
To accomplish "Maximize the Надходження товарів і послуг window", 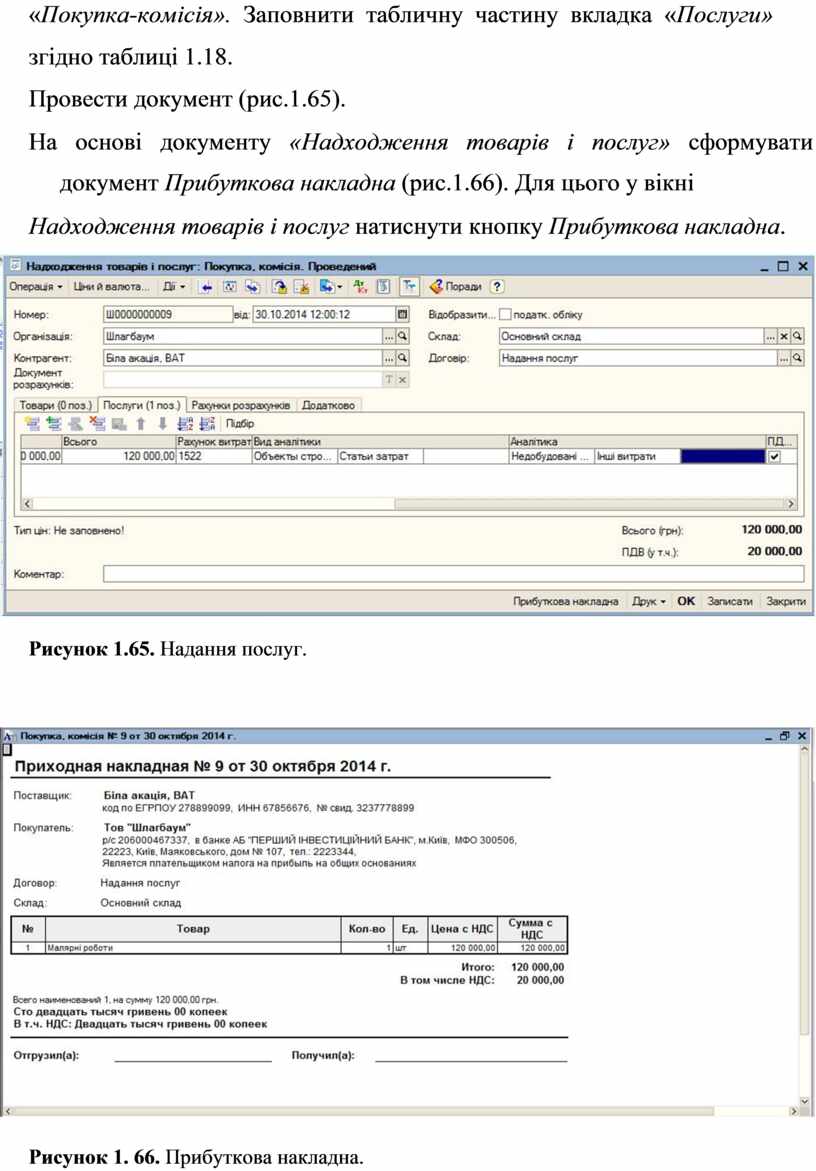I will (x=782, y=266).
